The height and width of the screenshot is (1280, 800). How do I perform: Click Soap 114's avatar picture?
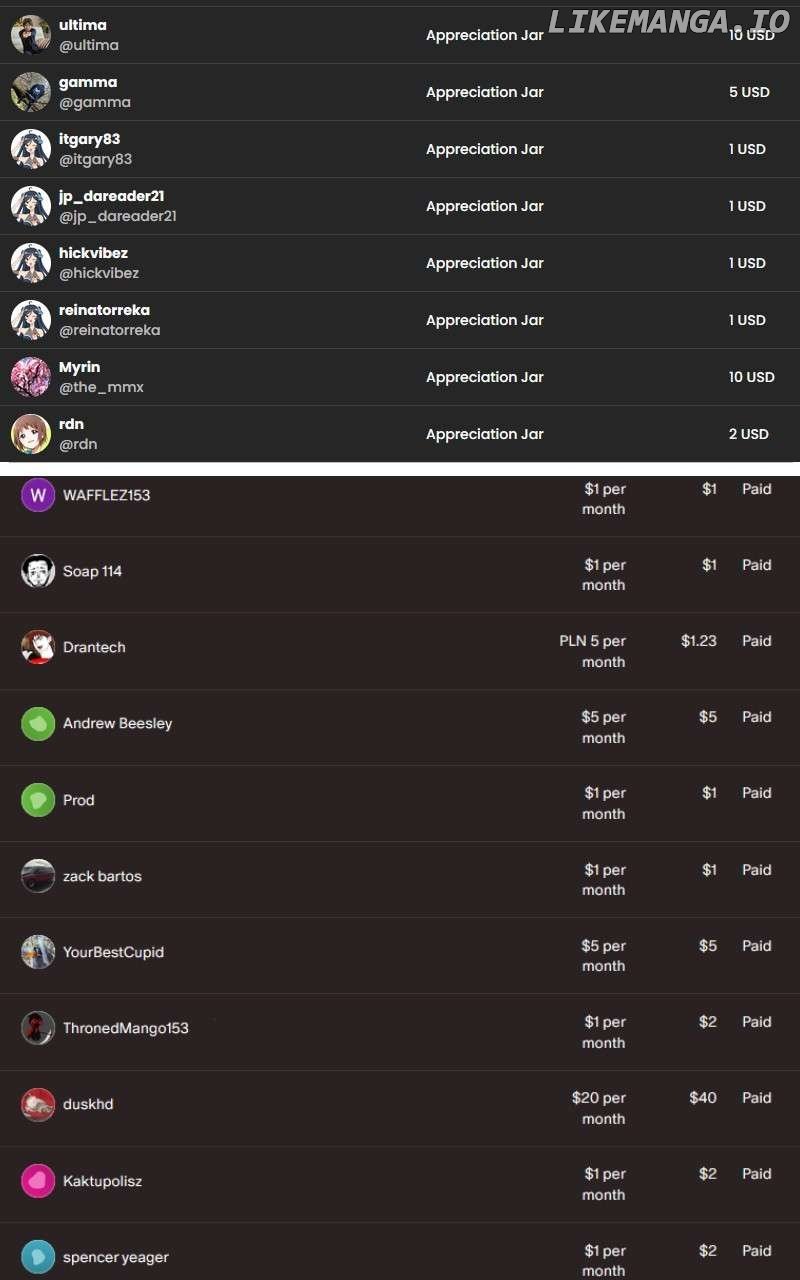click(38, 571)
